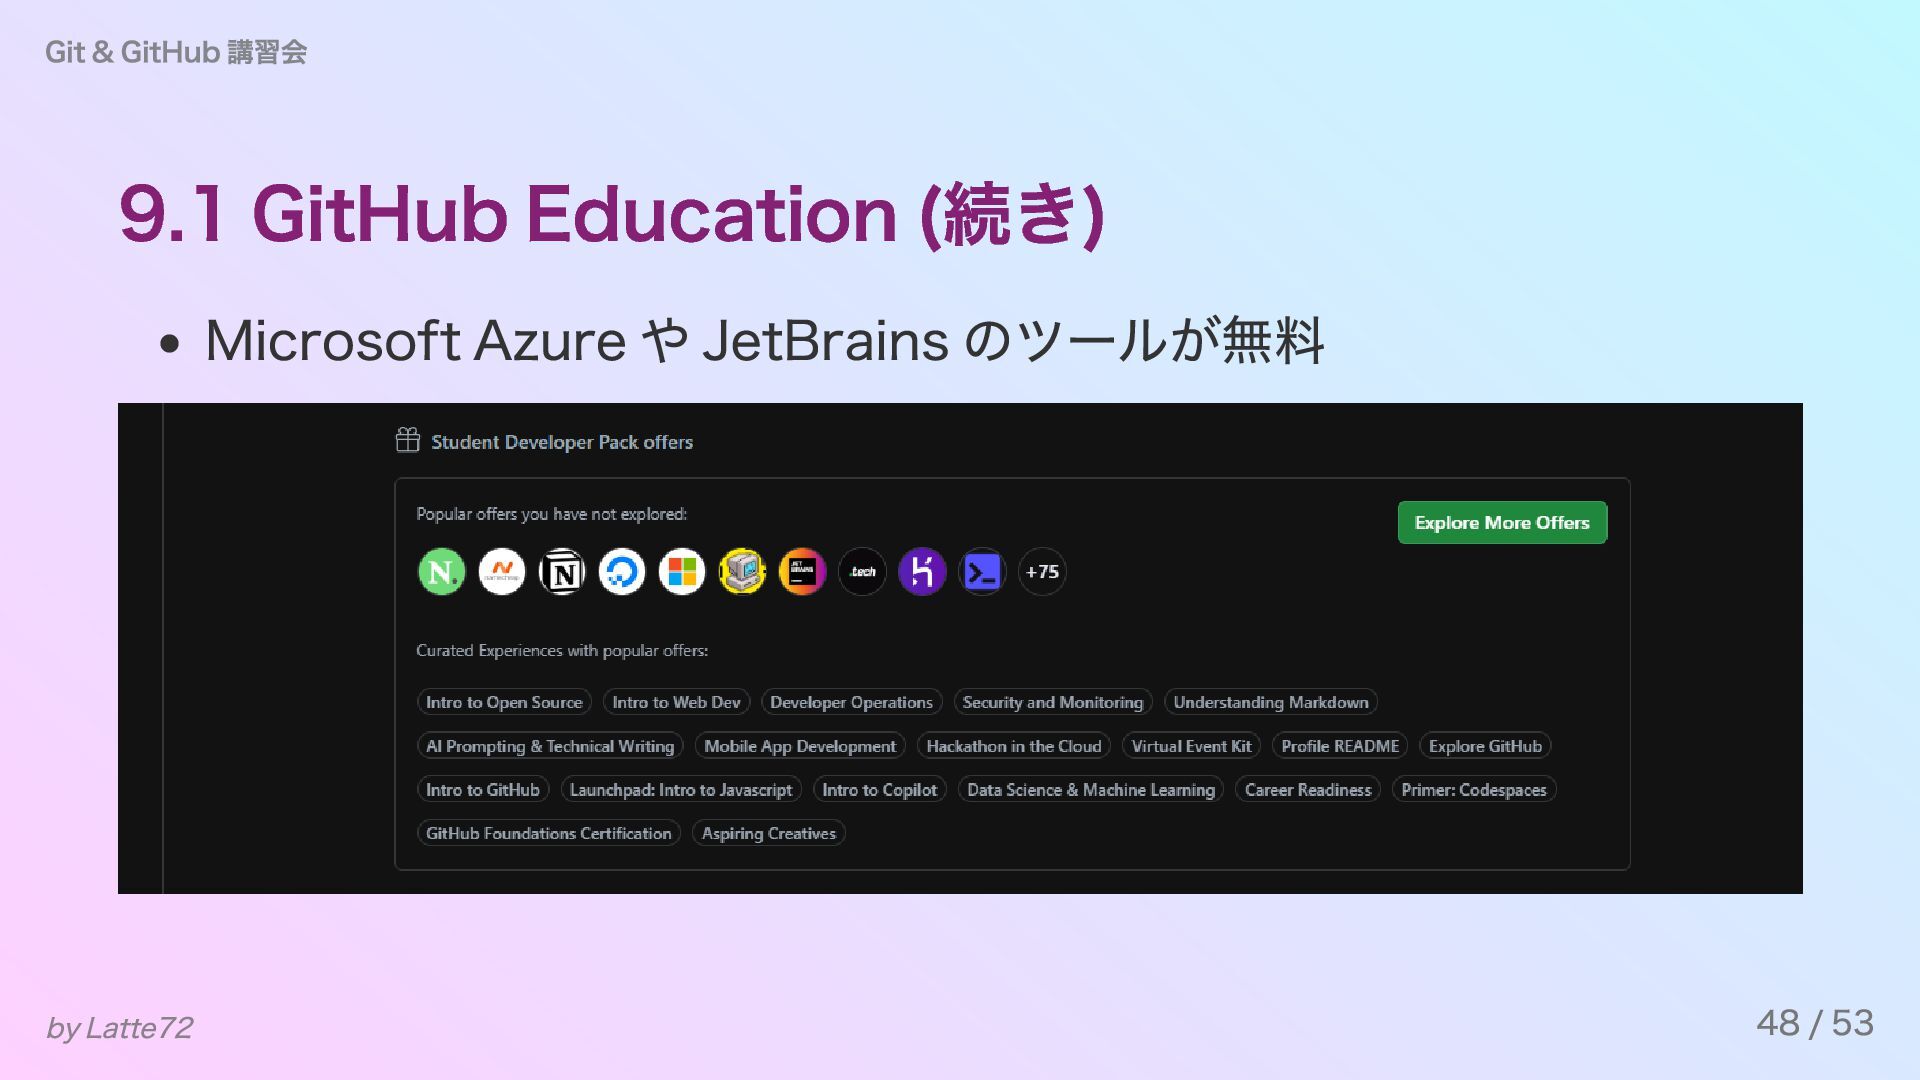Open the .tech domains offer icon
This screenshot has width=1920, height=1080.
862,572
